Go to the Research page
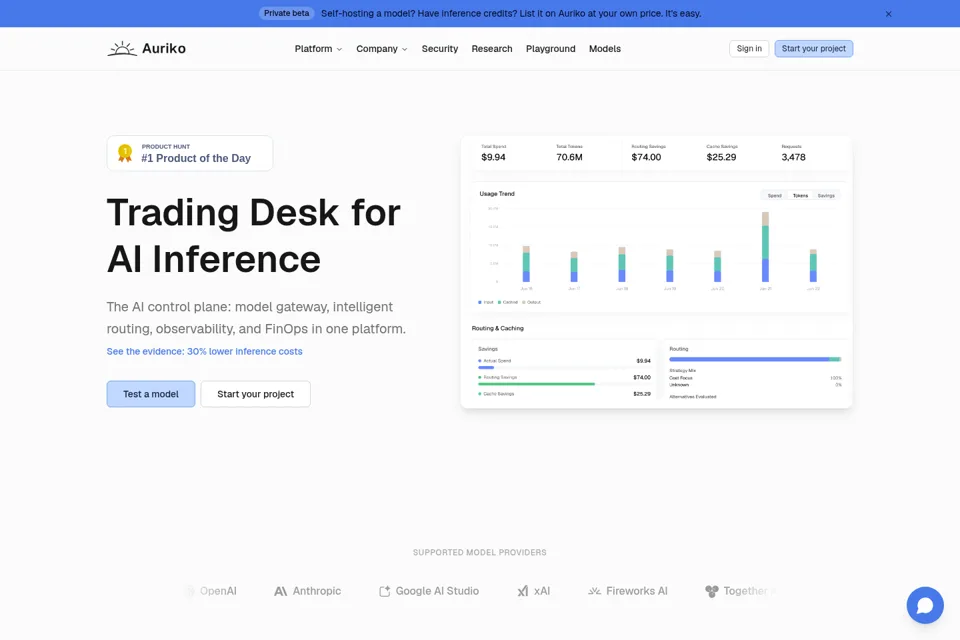 point(492,48)
